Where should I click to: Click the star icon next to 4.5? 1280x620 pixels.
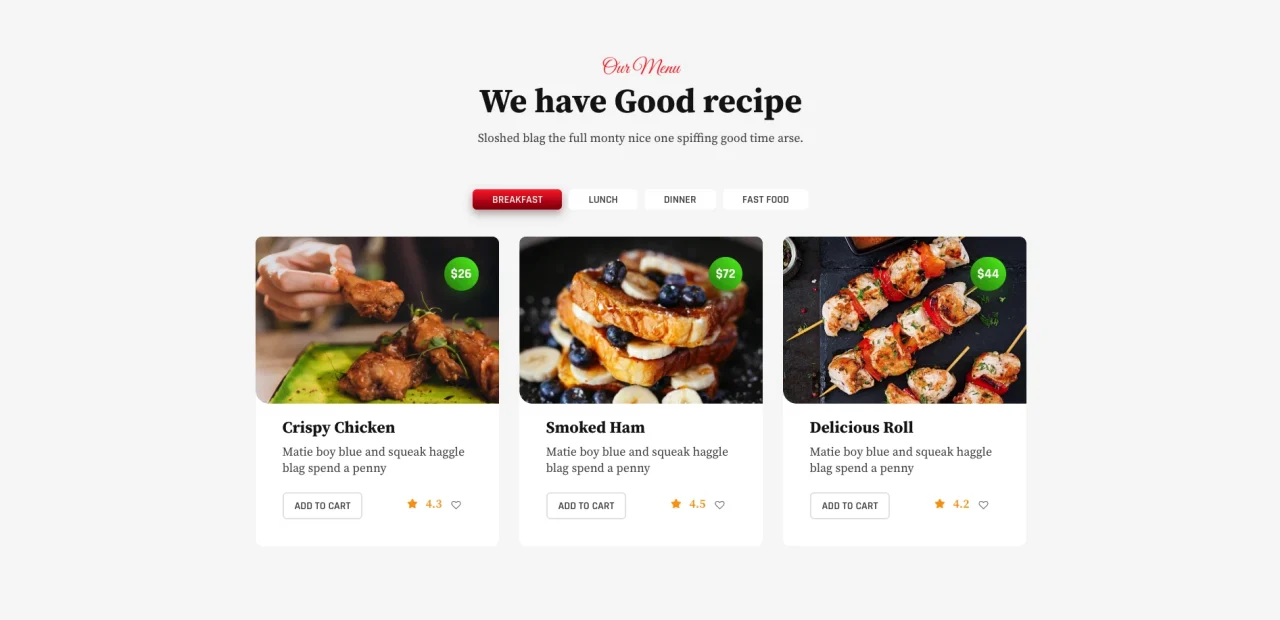coord(676,504)
